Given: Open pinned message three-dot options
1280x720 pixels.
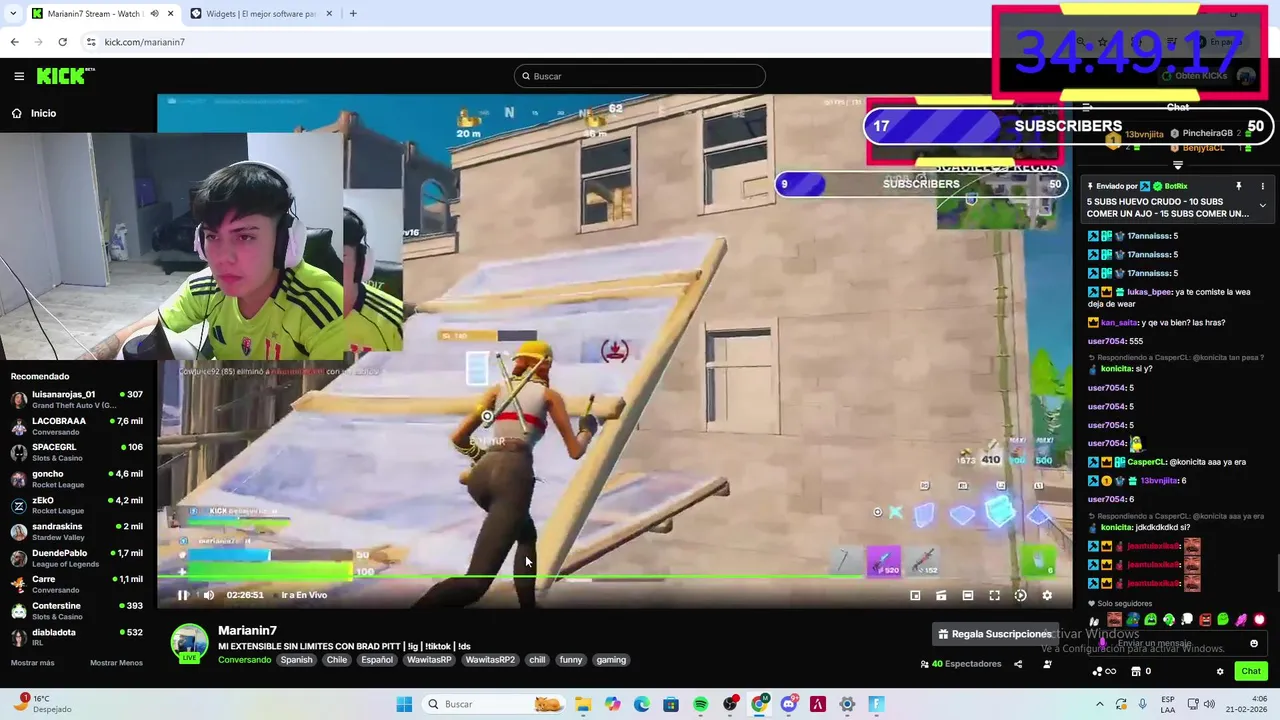Looking at the screenshot, I should tap(1262, 186).
